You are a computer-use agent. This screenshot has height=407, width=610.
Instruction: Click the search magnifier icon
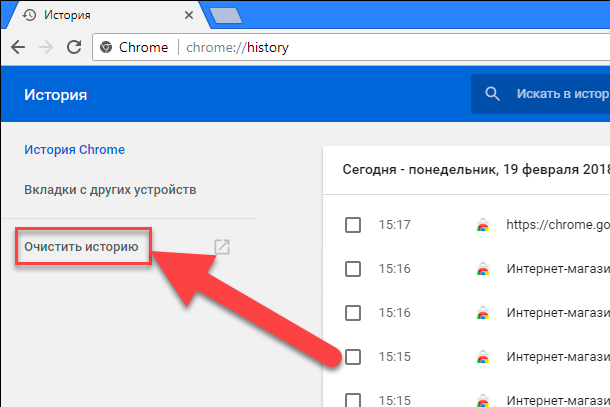click(492, 94)
